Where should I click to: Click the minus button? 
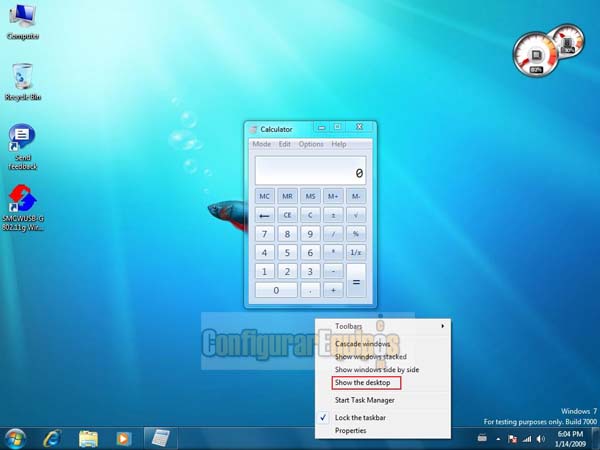coord(333,271)
